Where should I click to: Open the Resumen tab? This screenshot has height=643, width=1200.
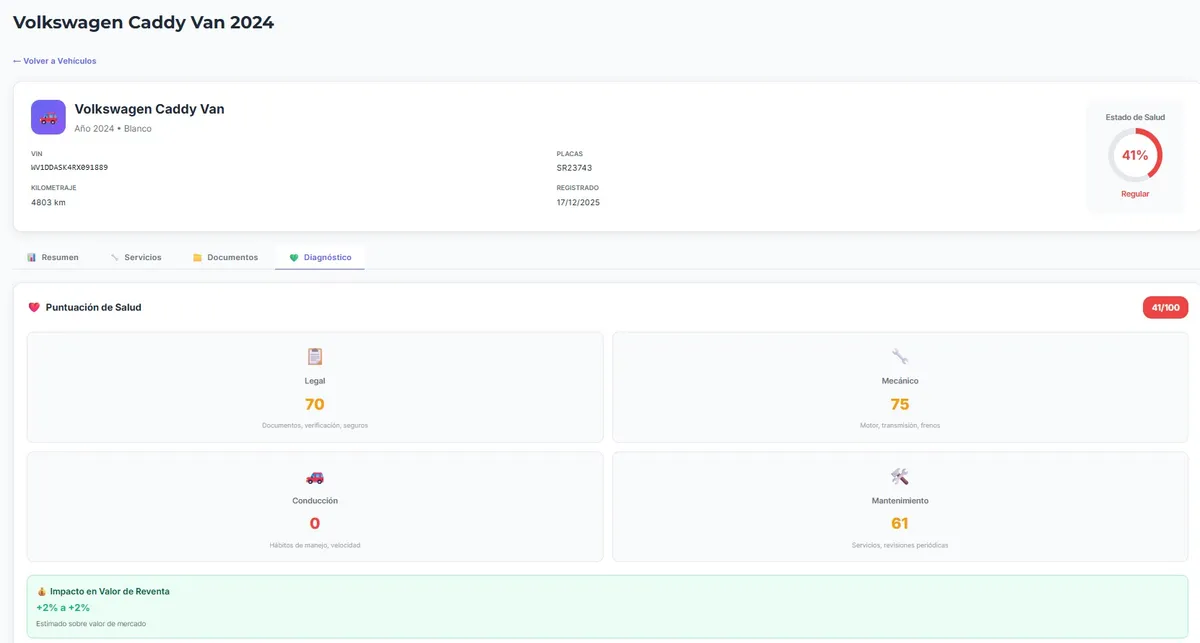[x=53, y=257]
